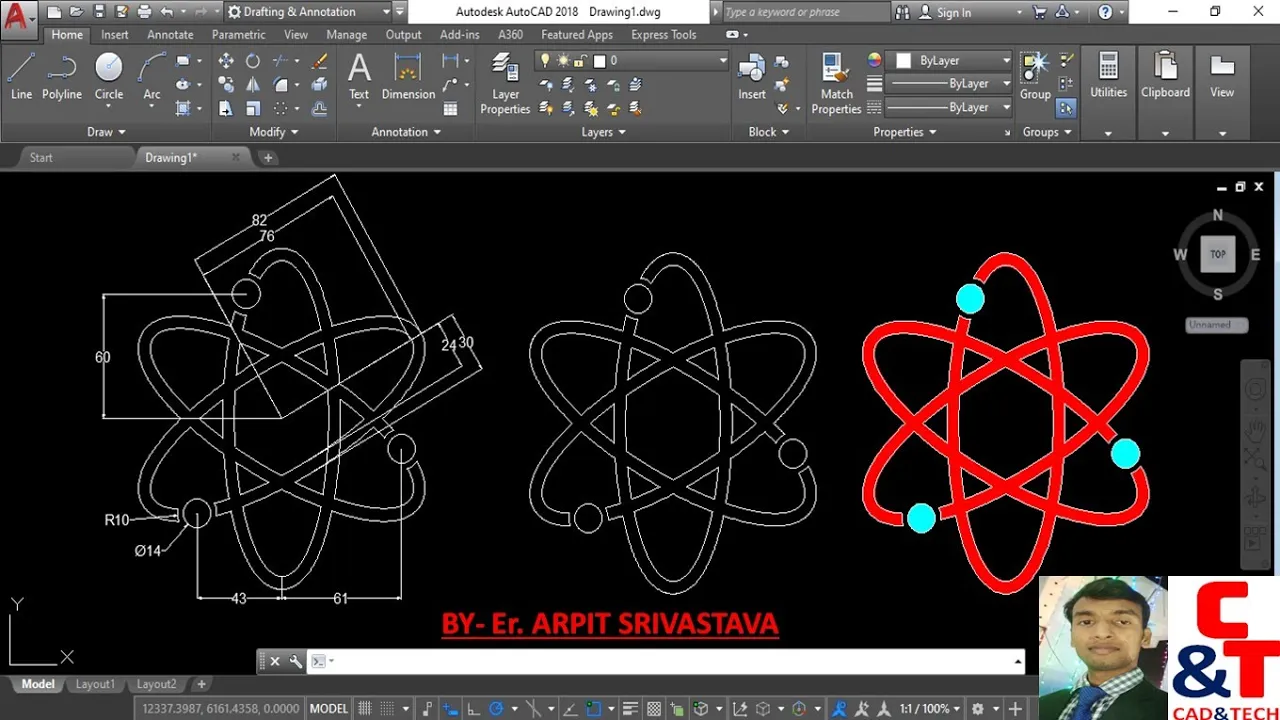Viewport: 1280px width, 720px height.
Task: Click the Sign In button
Action: pos(953,12)
